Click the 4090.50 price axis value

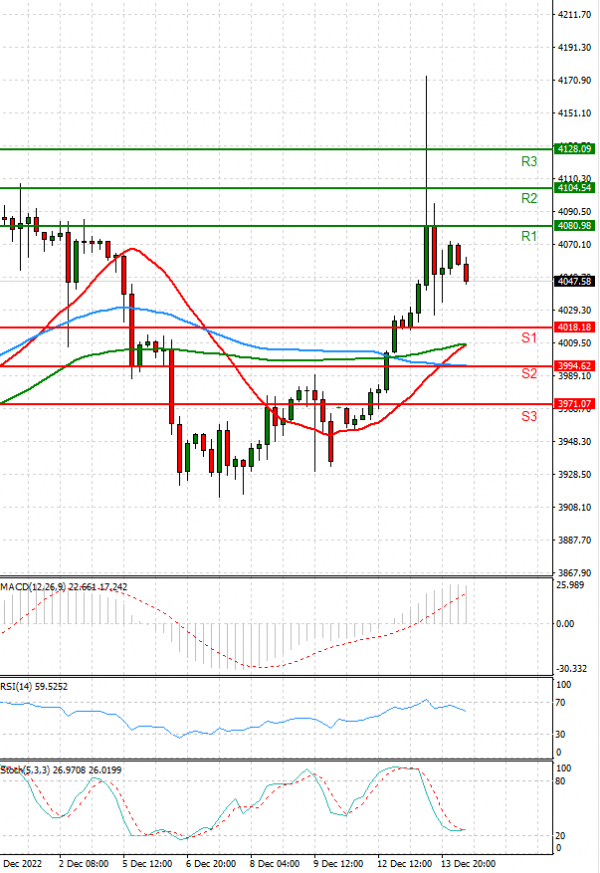point(574,212)
